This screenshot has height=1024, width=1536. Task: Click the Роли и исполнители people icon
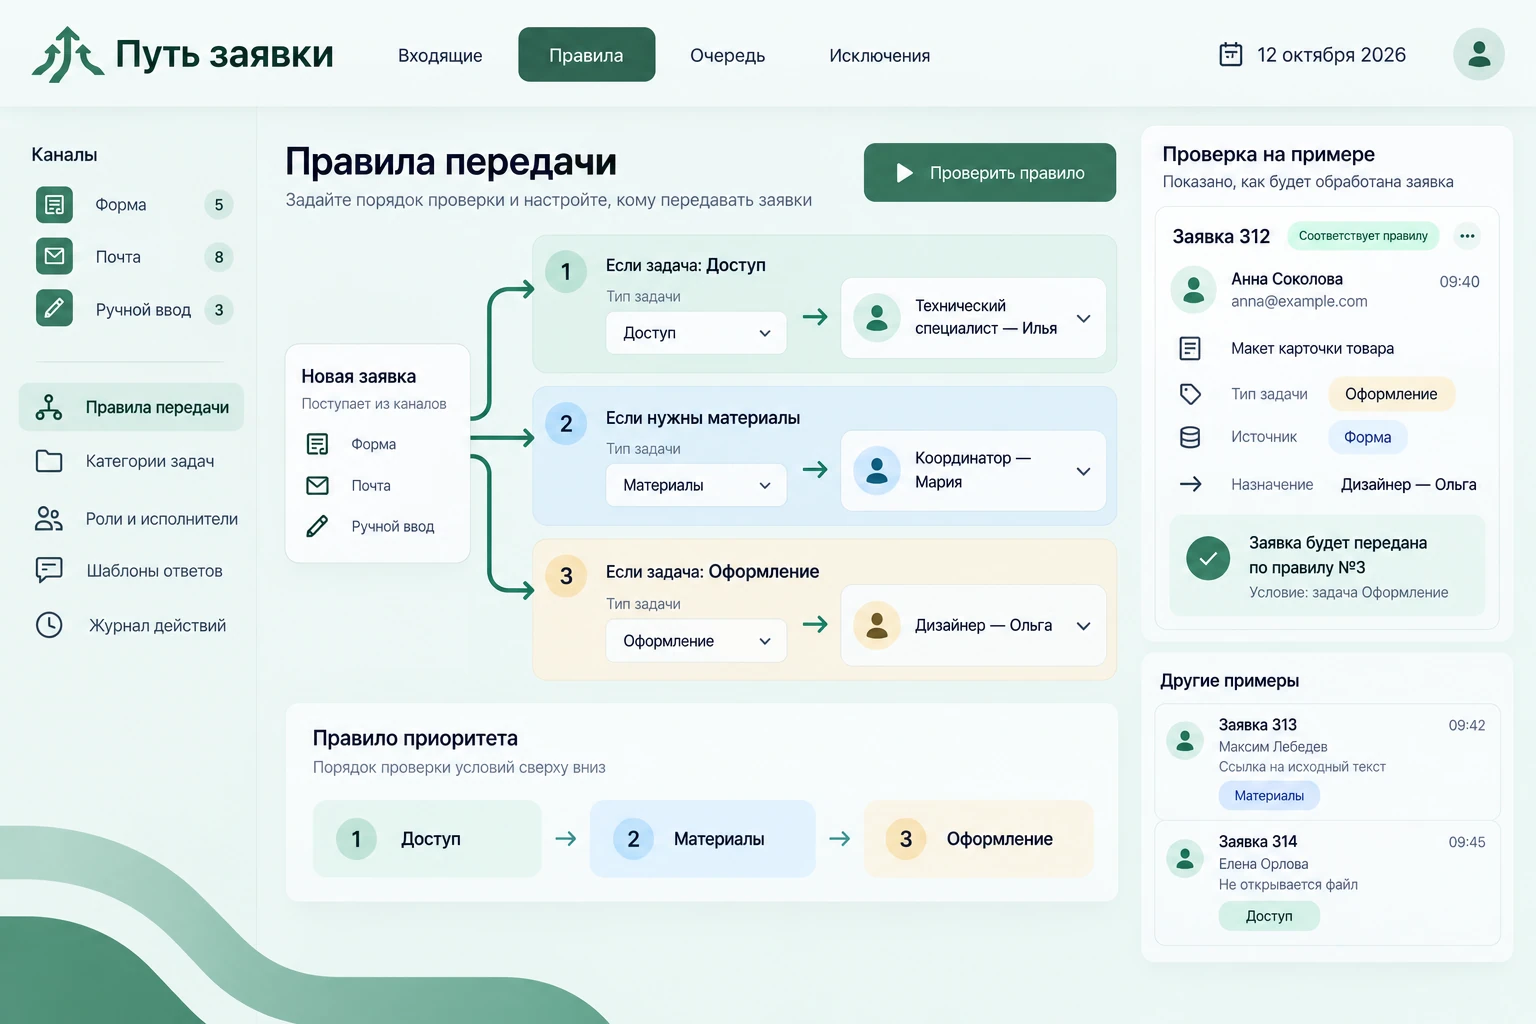[49, 518]
